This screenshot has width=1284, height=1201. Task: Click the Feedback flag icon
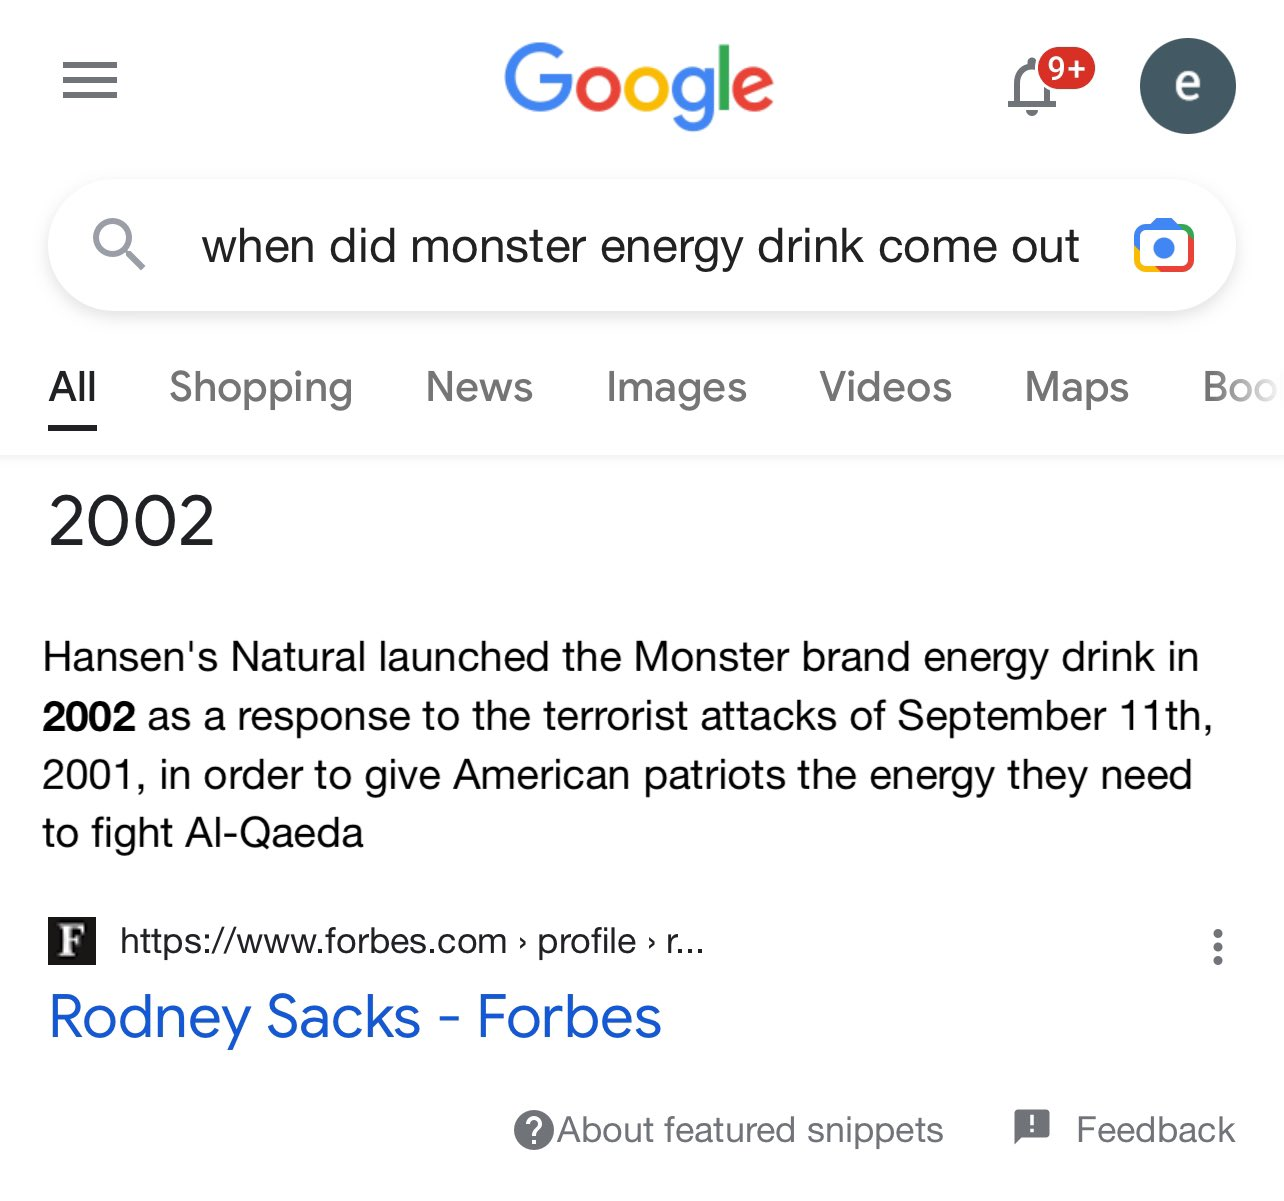coord(1031,1126)
